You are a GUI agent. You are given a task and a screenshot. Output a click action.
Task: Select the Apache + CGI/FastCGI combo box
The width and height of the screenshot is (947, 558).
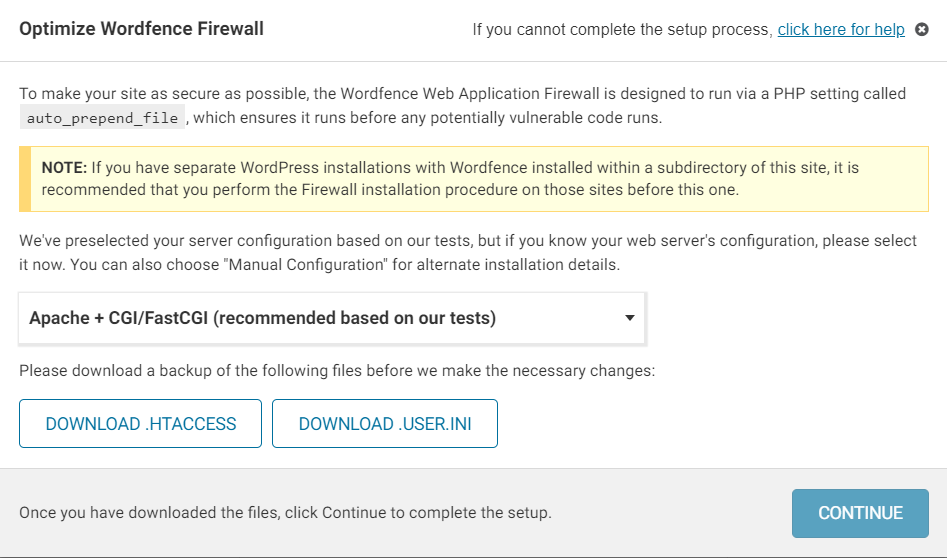(x=332, y=318)
